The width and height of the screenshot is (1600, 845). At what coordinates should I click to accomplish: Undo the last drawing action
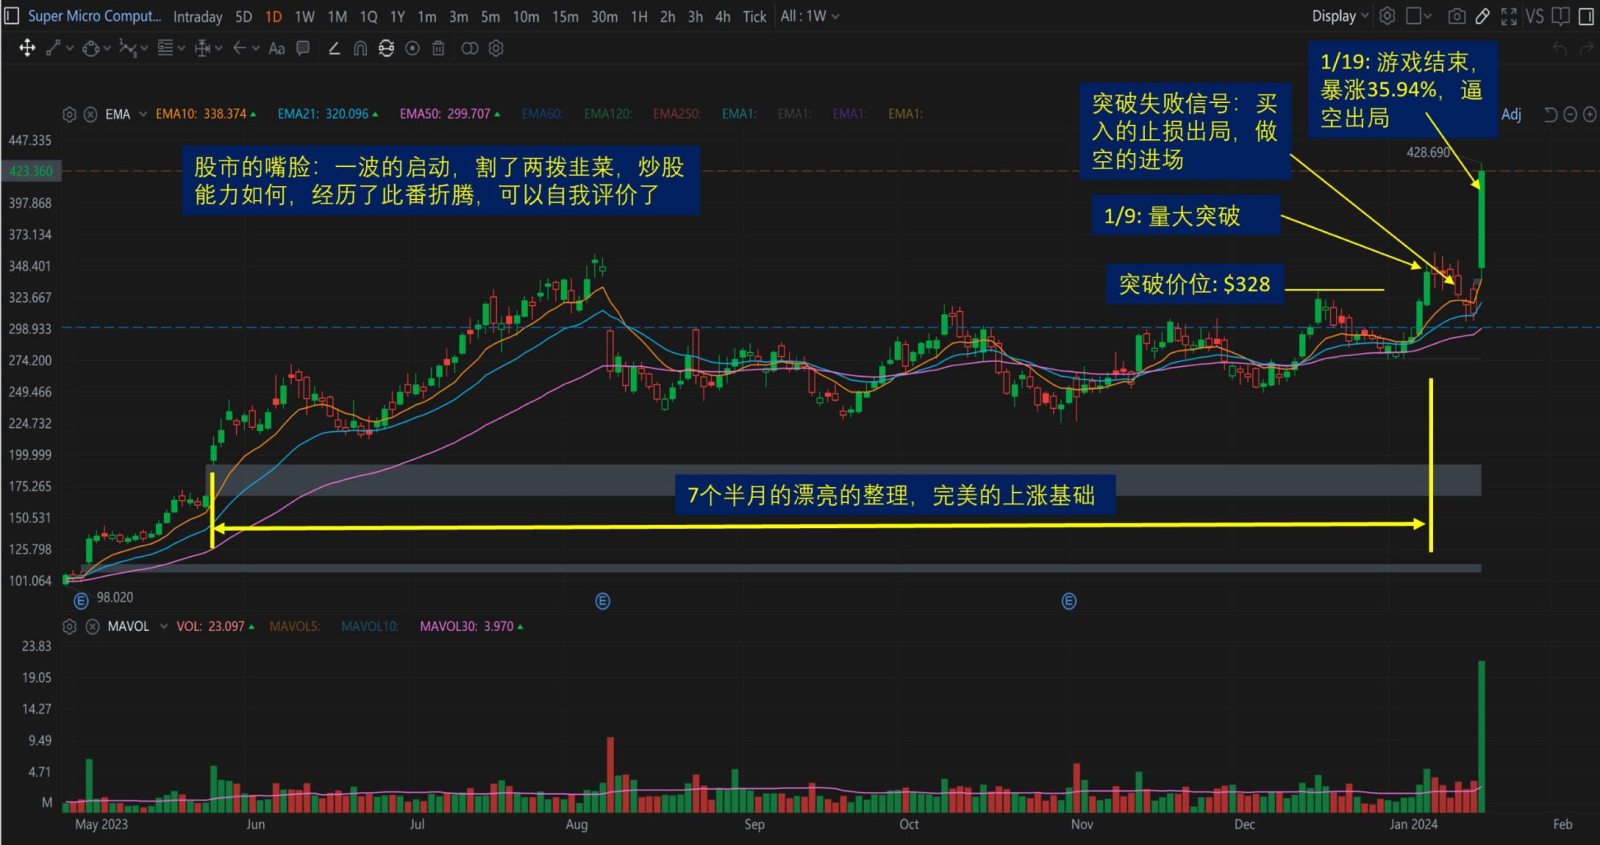click(1559, 48)
